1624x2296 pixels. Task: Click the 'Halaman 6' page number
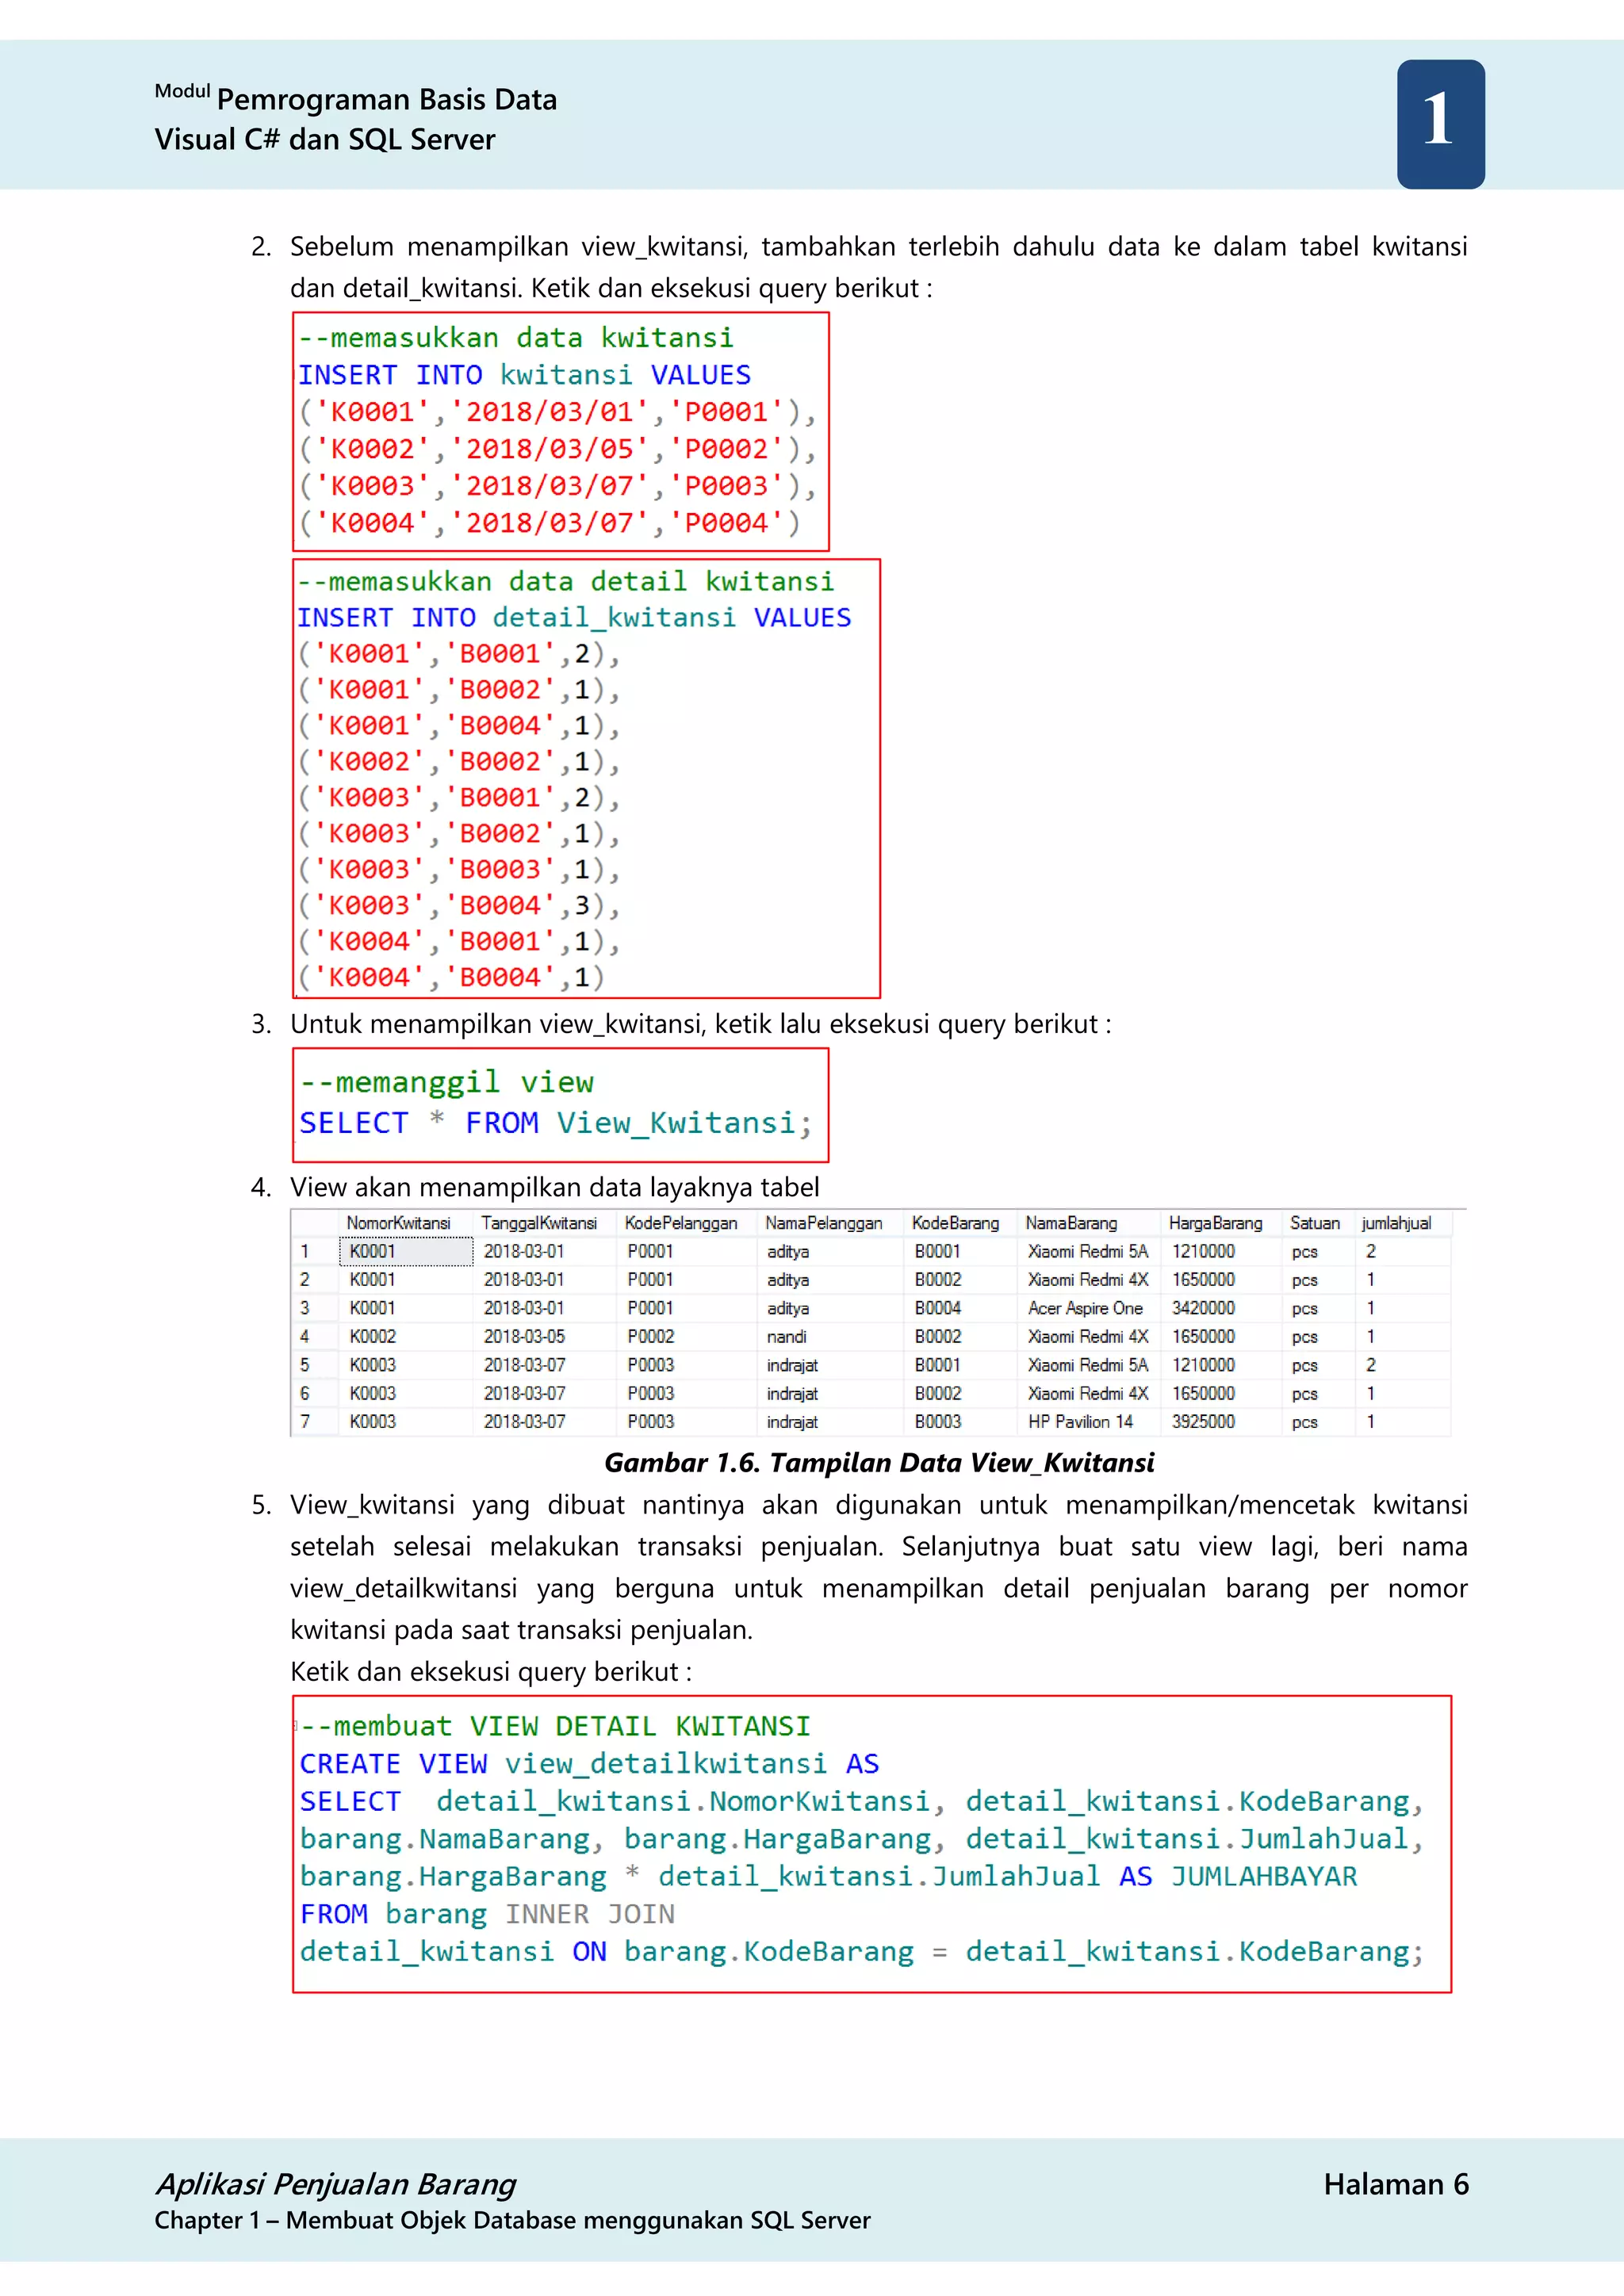click(x=1396, y=2184)
